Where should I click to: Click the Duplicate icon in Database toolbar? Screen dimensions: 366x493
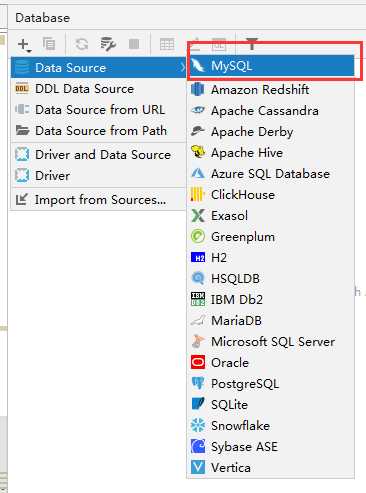(49, 44)
